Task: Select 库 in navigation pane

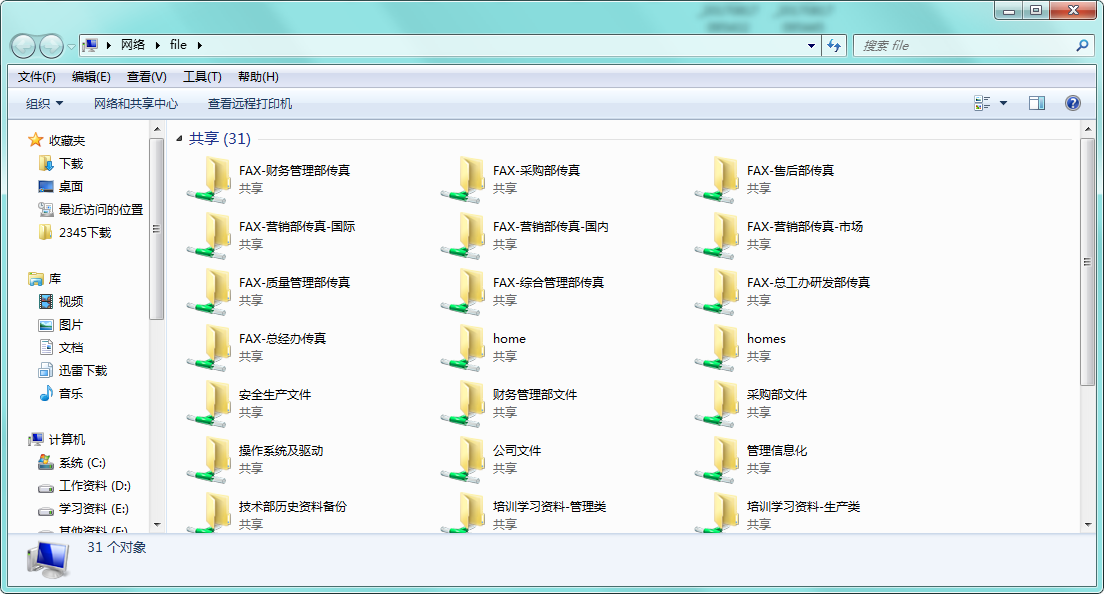Action: coord(55,279)
